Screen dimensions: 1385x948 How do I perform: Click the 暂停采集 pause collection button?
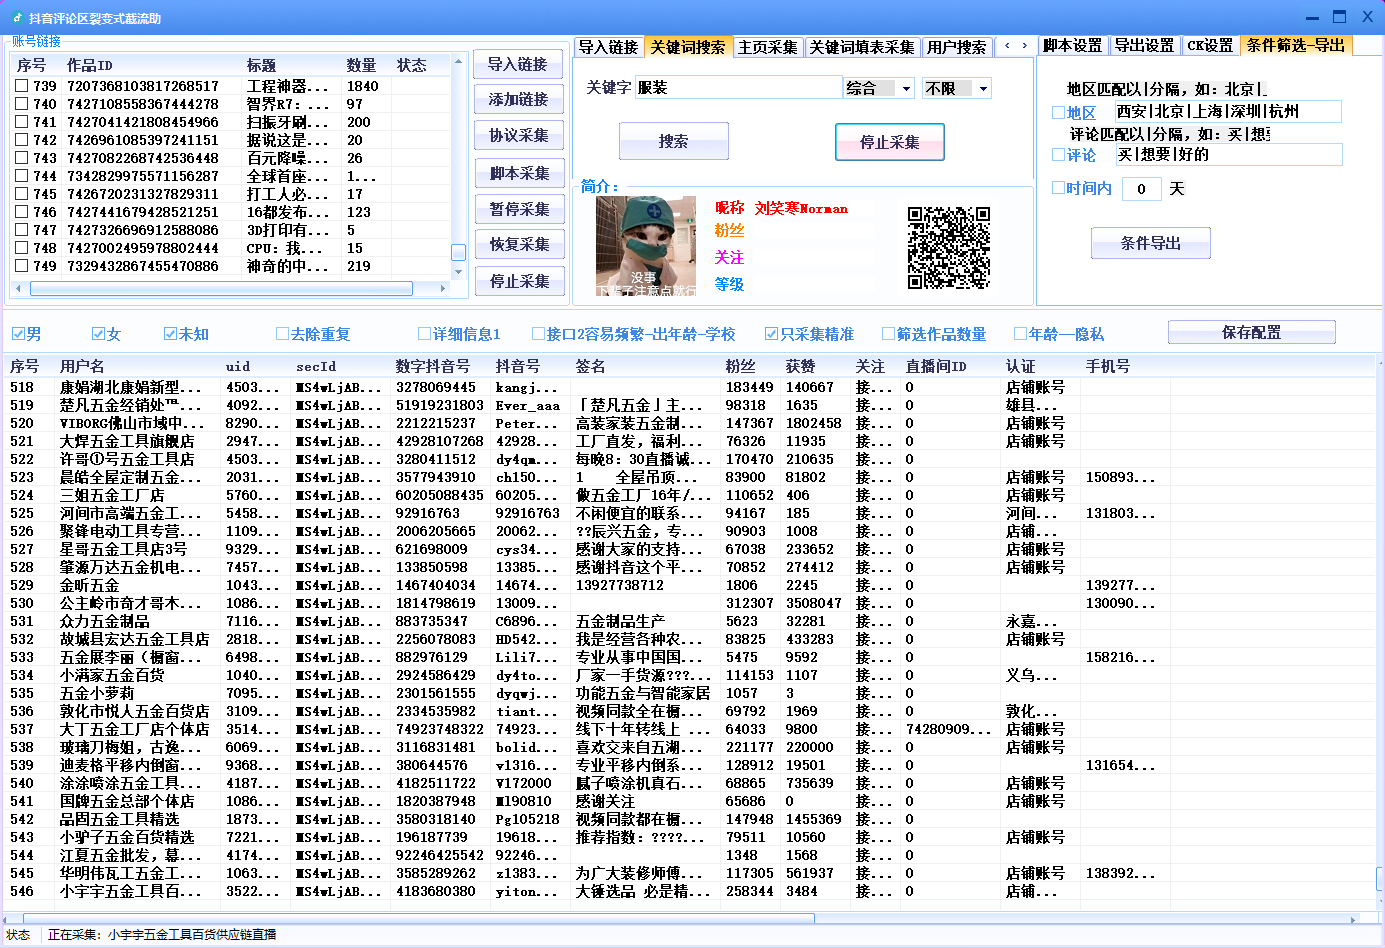click(x=516, y=209)
